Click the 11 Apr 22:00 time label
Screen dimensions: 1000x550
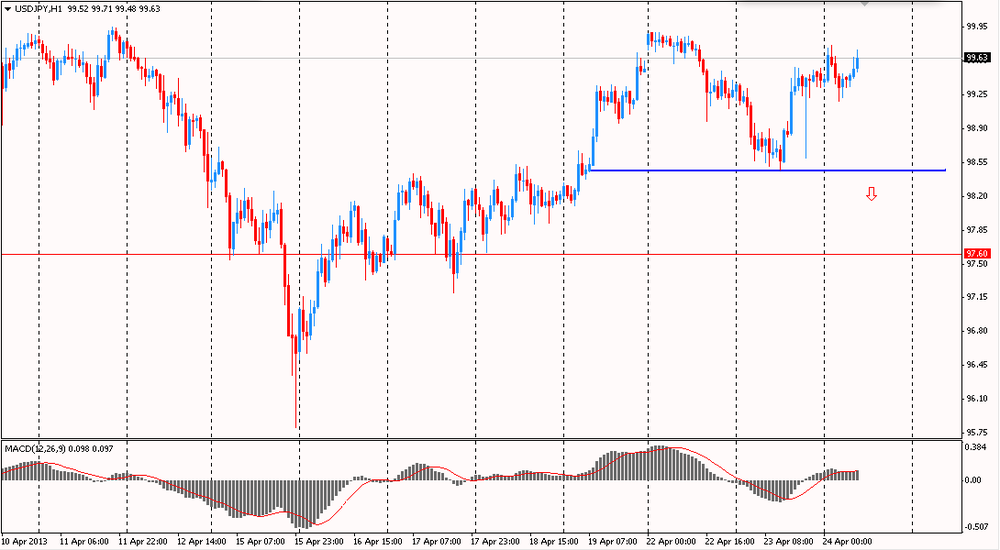142,542
